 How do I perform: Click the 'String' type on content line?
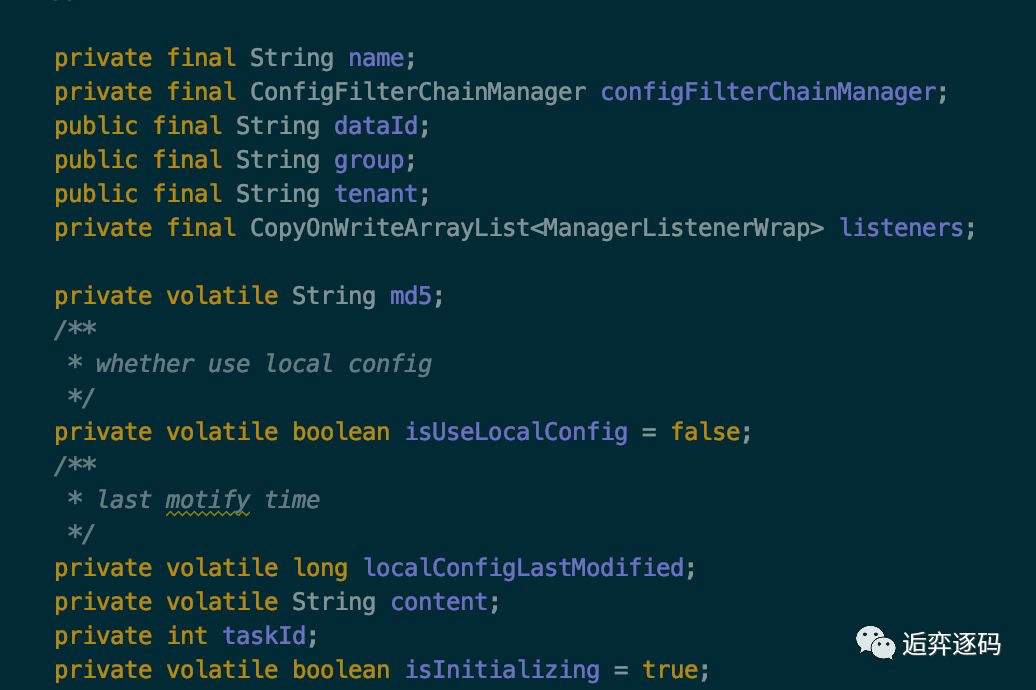click(x=334, y=602)
